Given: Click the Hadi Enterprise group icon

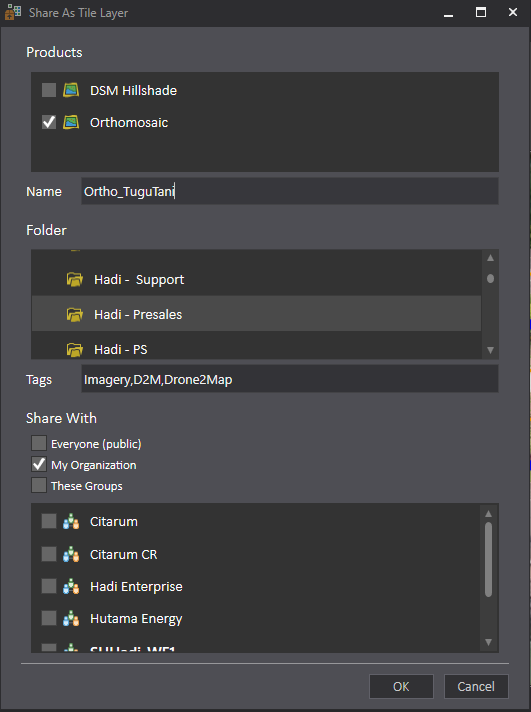Looking at the screenshot, I should click(x=71, y=586).
